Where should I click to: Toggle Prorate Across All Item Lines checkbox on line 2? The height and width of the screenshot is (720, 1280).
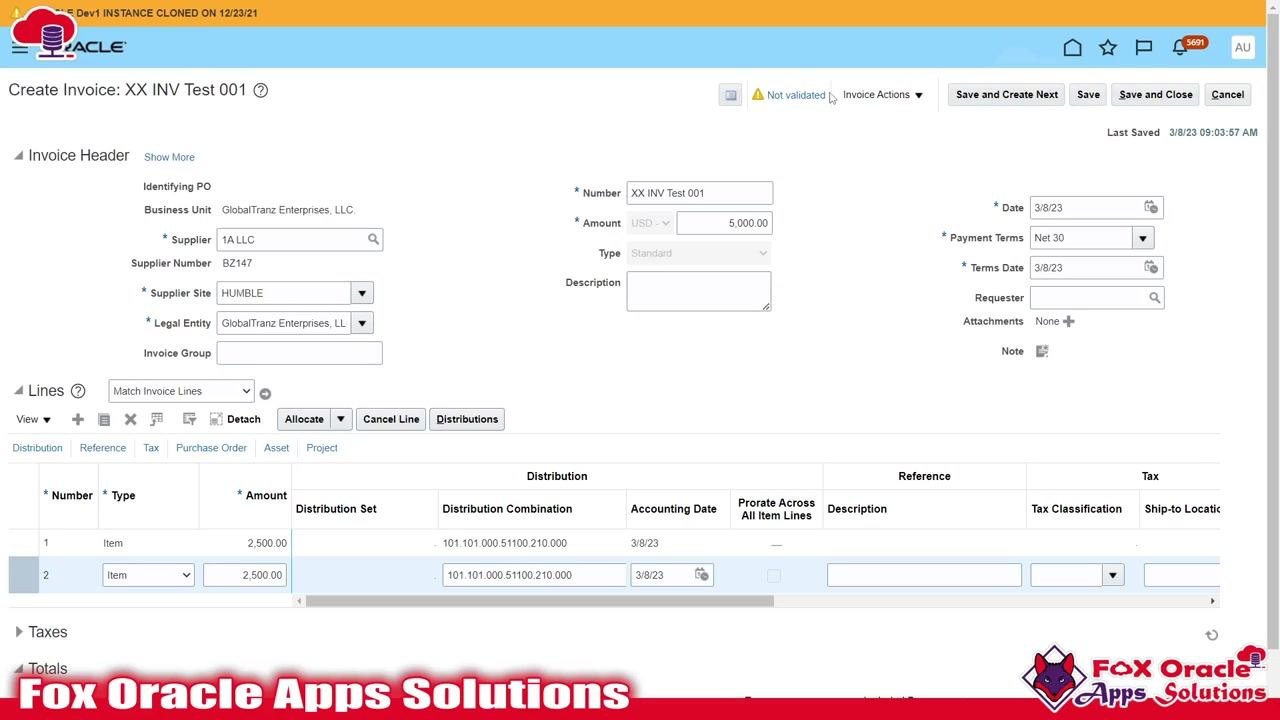click(x=773, y=576)
